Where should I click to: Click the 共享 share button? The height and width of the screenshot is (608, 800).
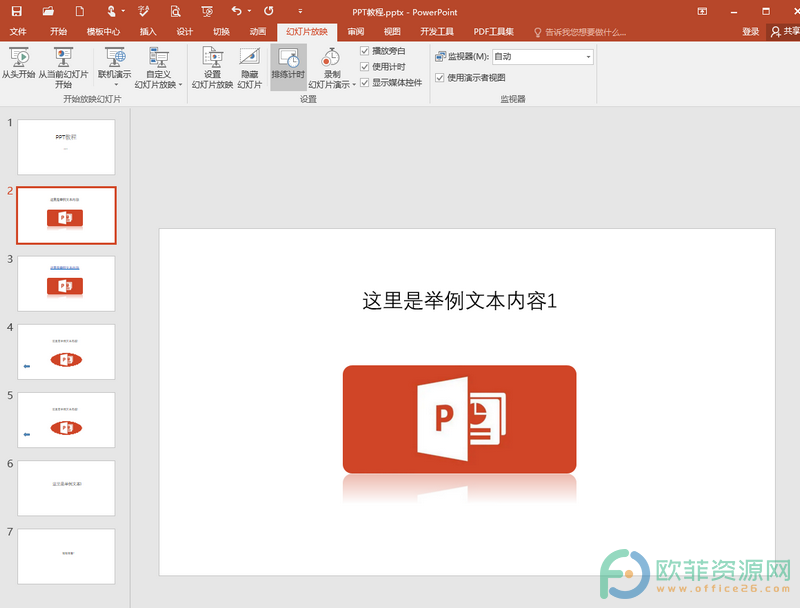[785, 32]
